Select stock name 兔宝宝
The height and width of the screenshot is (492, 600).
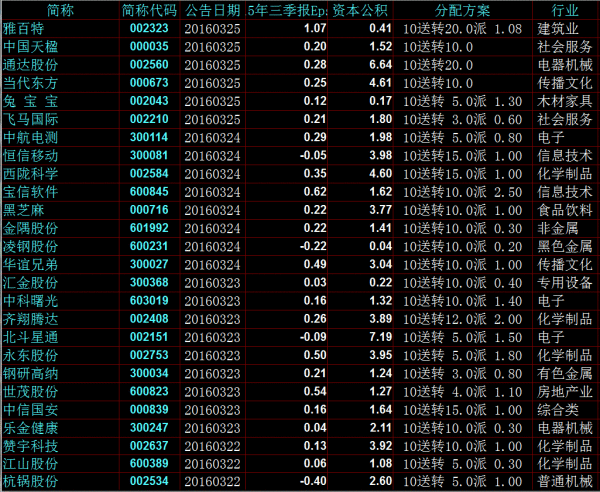(31, 101)
